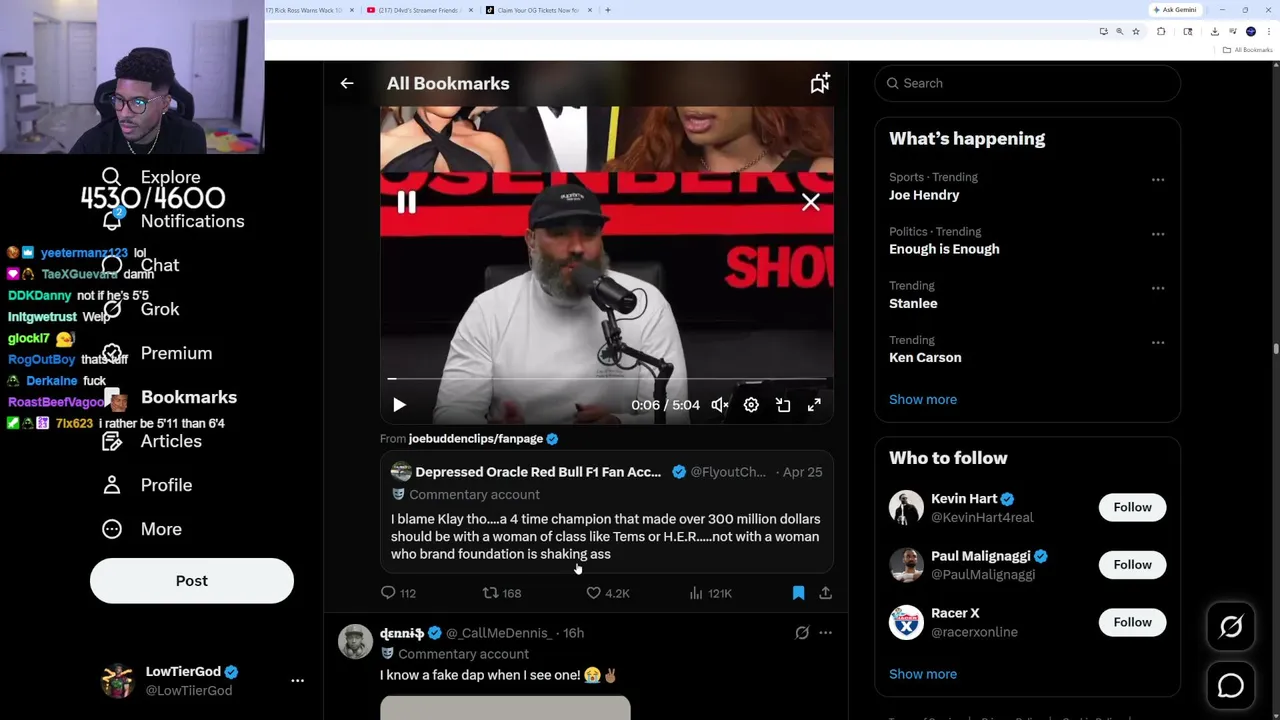The width and height of the screenshot is (1280, 720).
Task: Open the add bookmark folder icon
Action: pyautogui.click(x=820, y=83)
